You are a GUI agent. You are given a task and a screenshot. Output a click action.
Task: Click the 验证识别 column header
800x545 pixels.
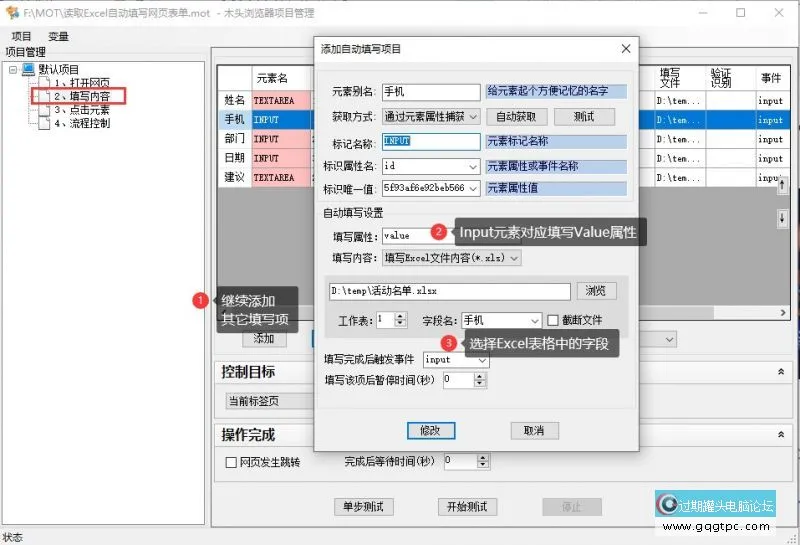[730, 79]
